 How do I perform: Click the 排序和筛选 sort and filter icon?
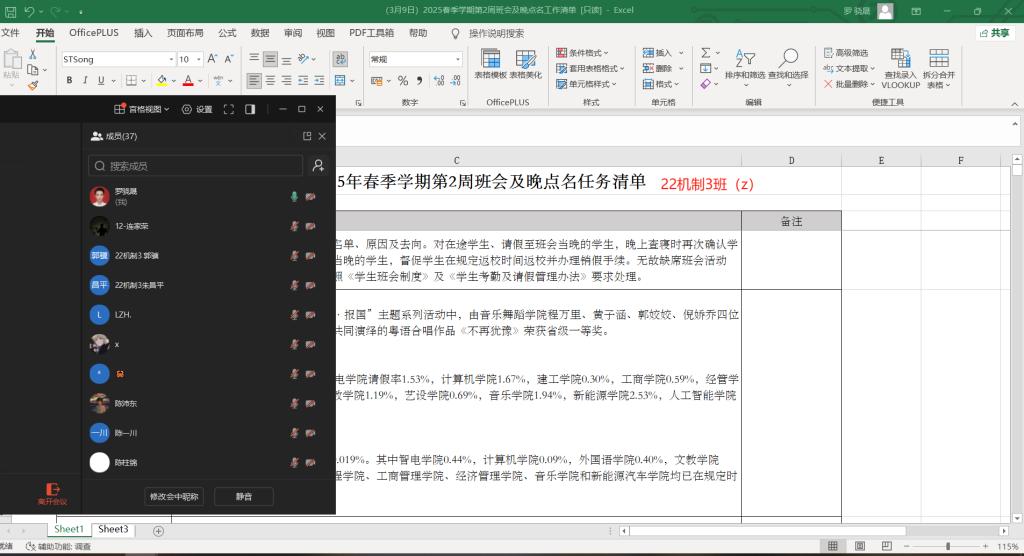744,64
